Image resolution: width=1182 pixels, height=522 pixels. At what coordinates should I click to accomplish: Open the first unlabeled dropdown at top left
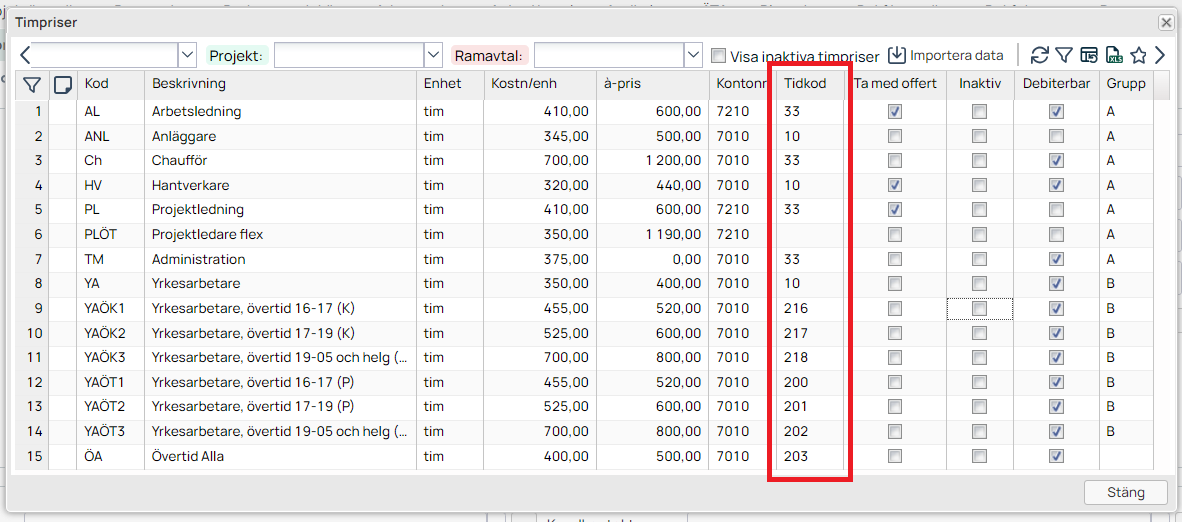[187, 55]
